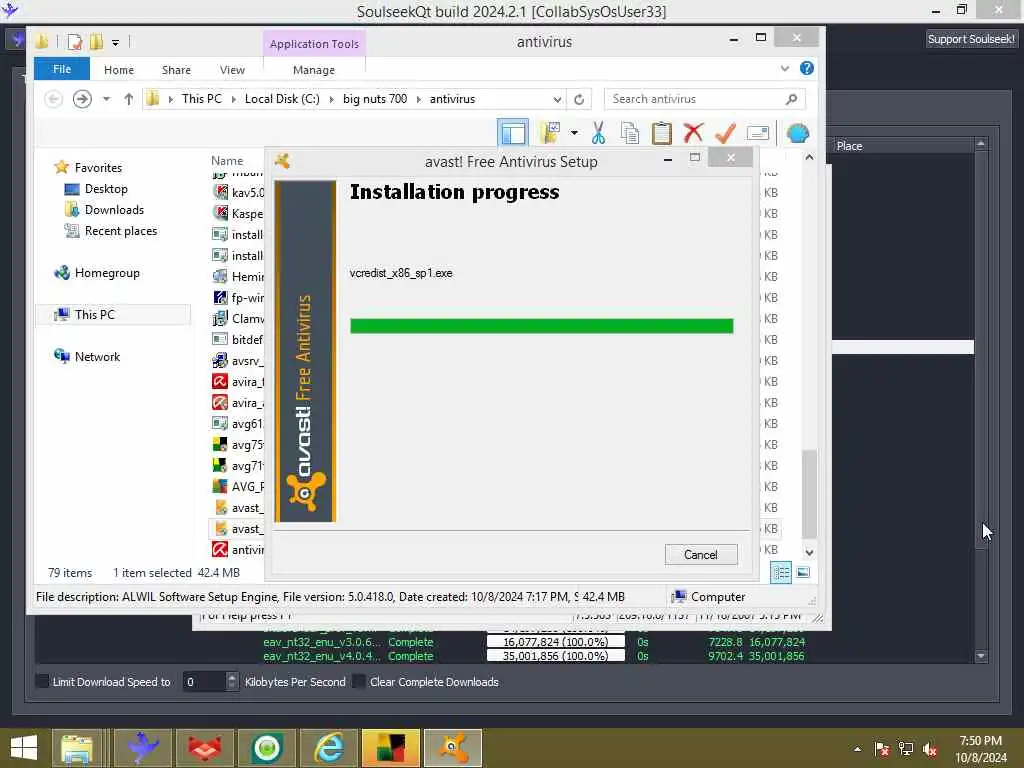Viewport: 1024px width, 768px height.
Task: Click the folder options toolbar icon
Action: 550,133
